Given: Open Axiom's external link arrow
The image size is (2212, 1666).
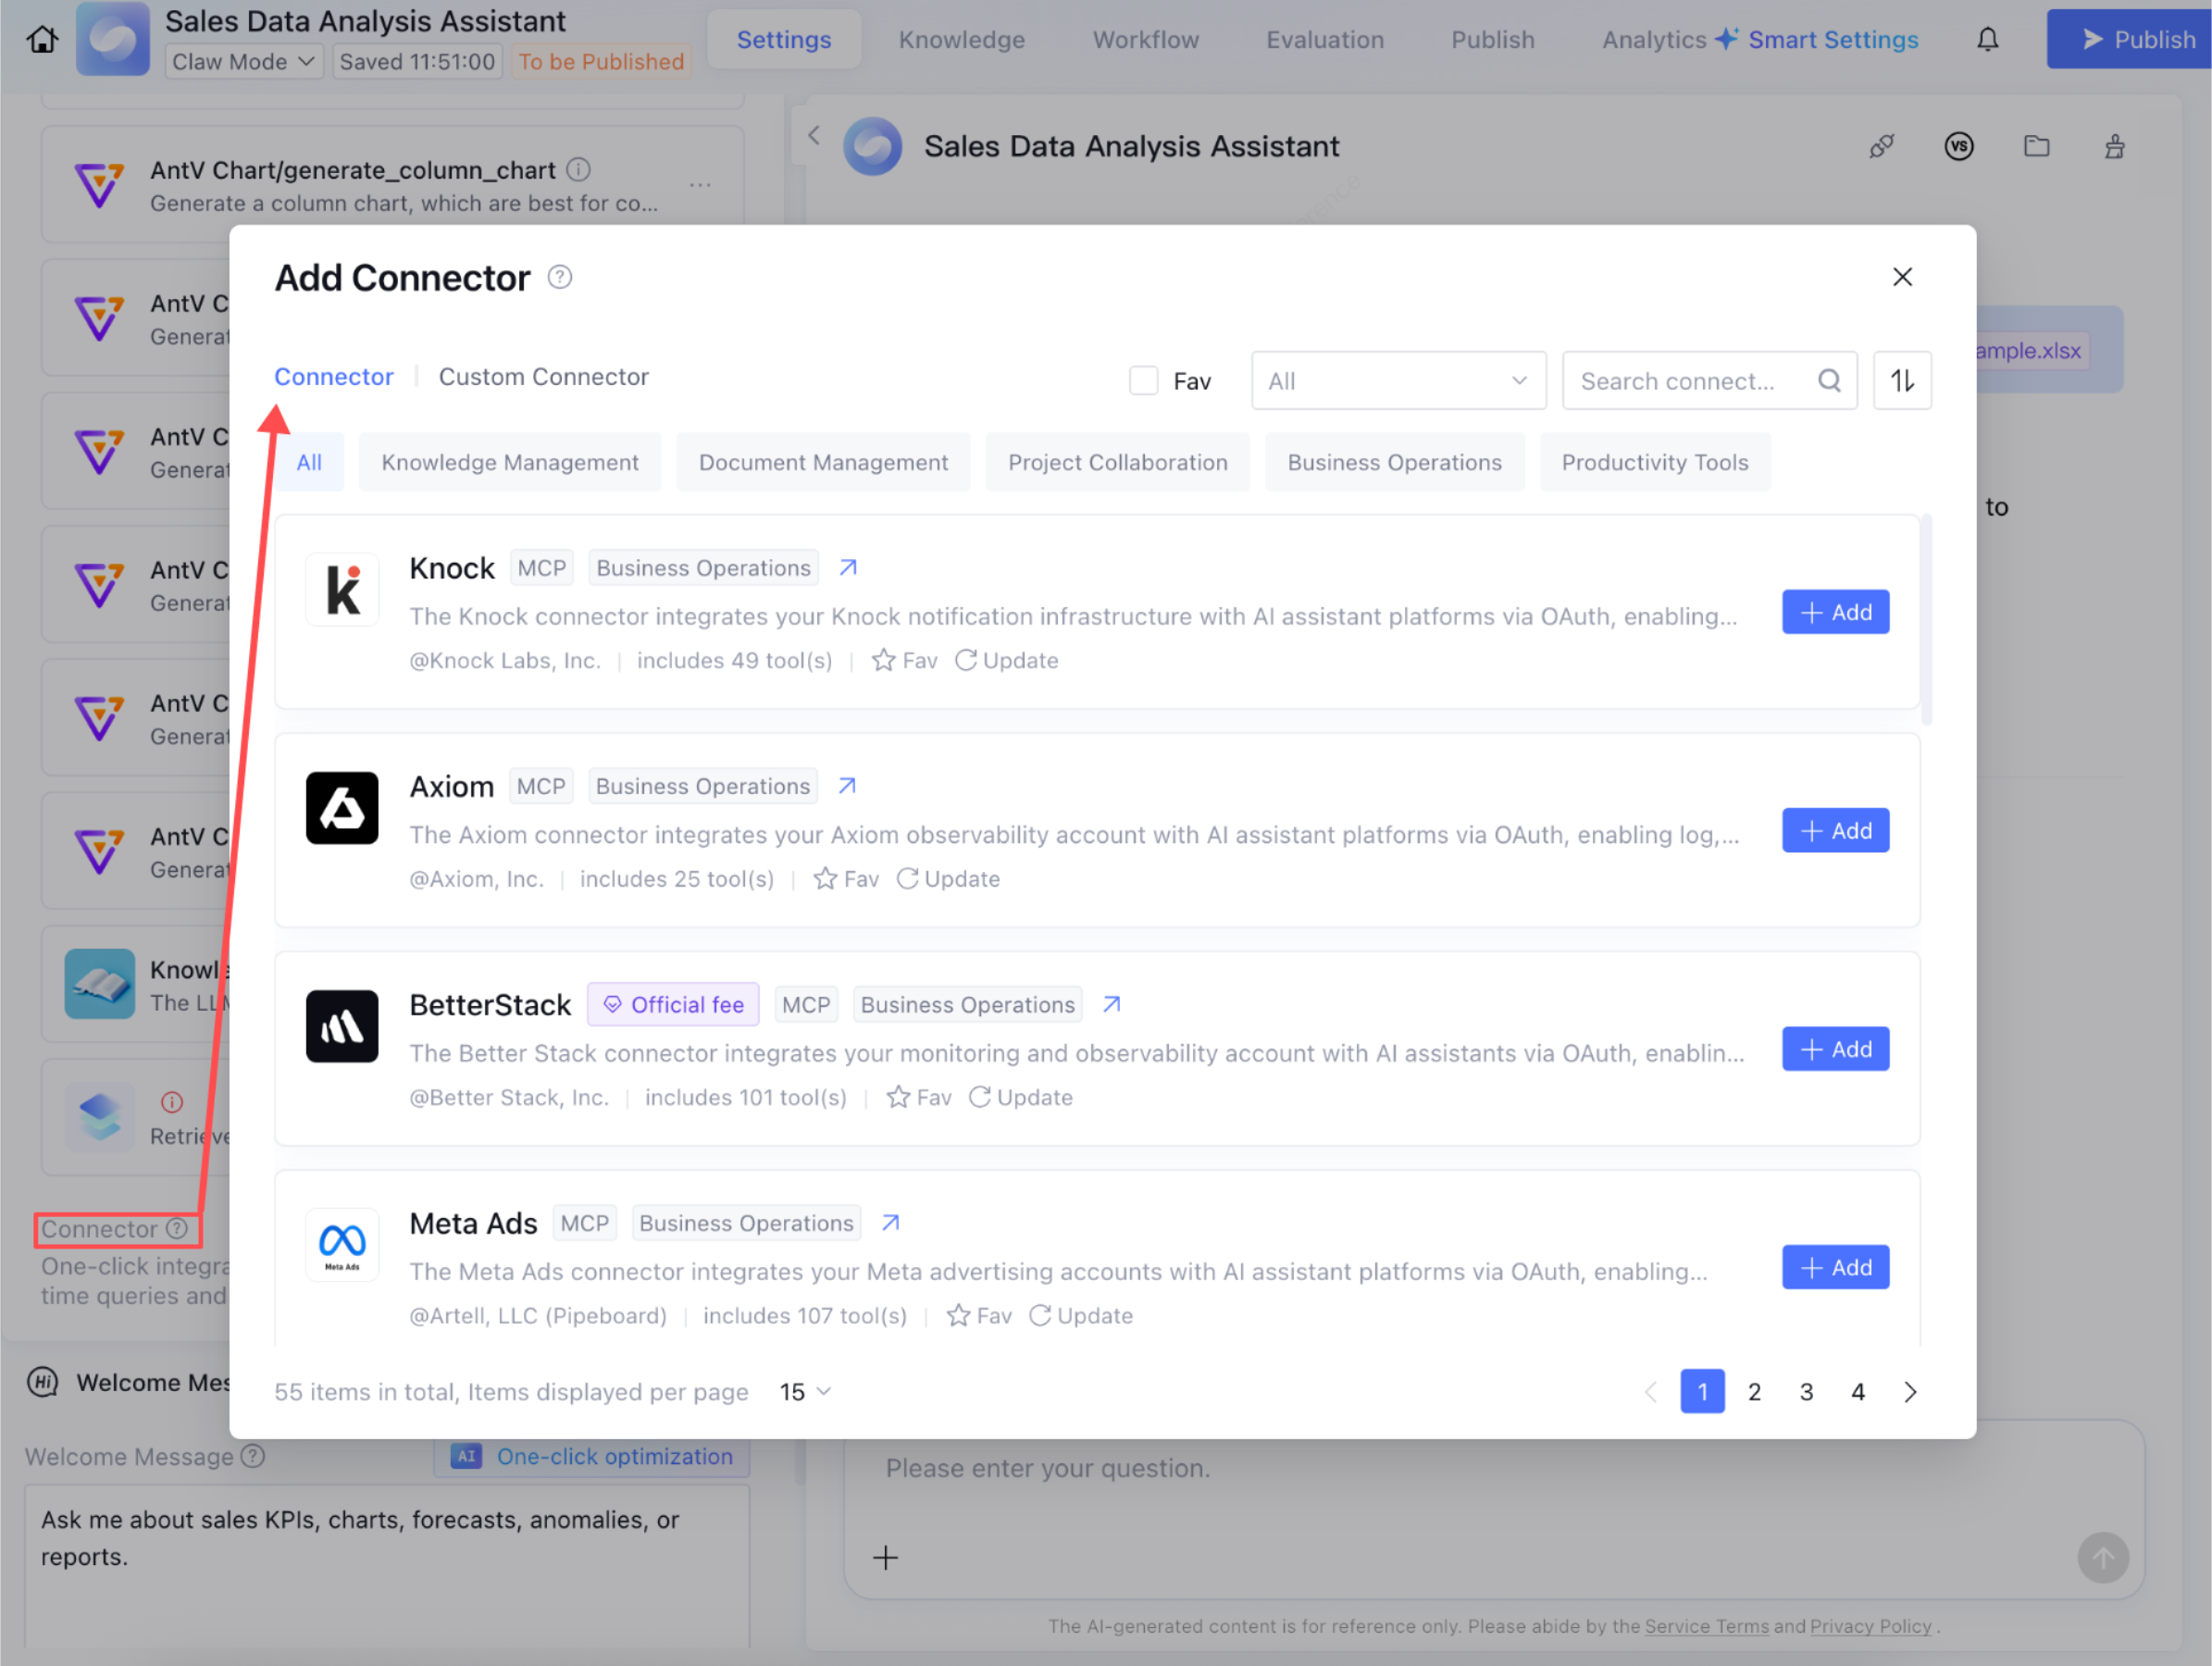Looking at the screenshot, I should tap(847, 786).
